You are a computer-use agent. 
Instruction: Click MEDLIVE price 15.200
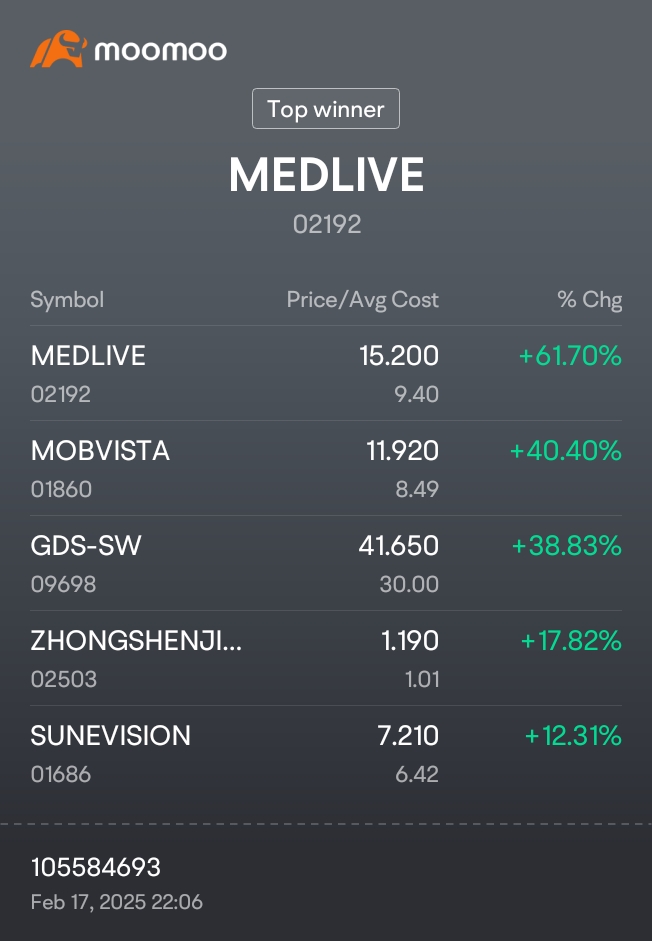coord(398,356)
